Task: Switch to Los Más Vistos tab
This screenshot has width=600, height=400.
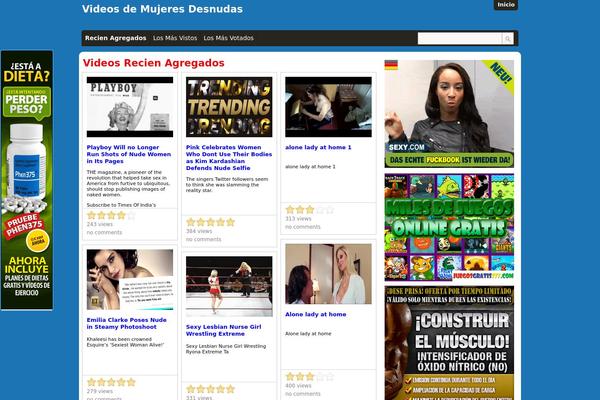Action: pyautogui.click(x=175, y=38)
